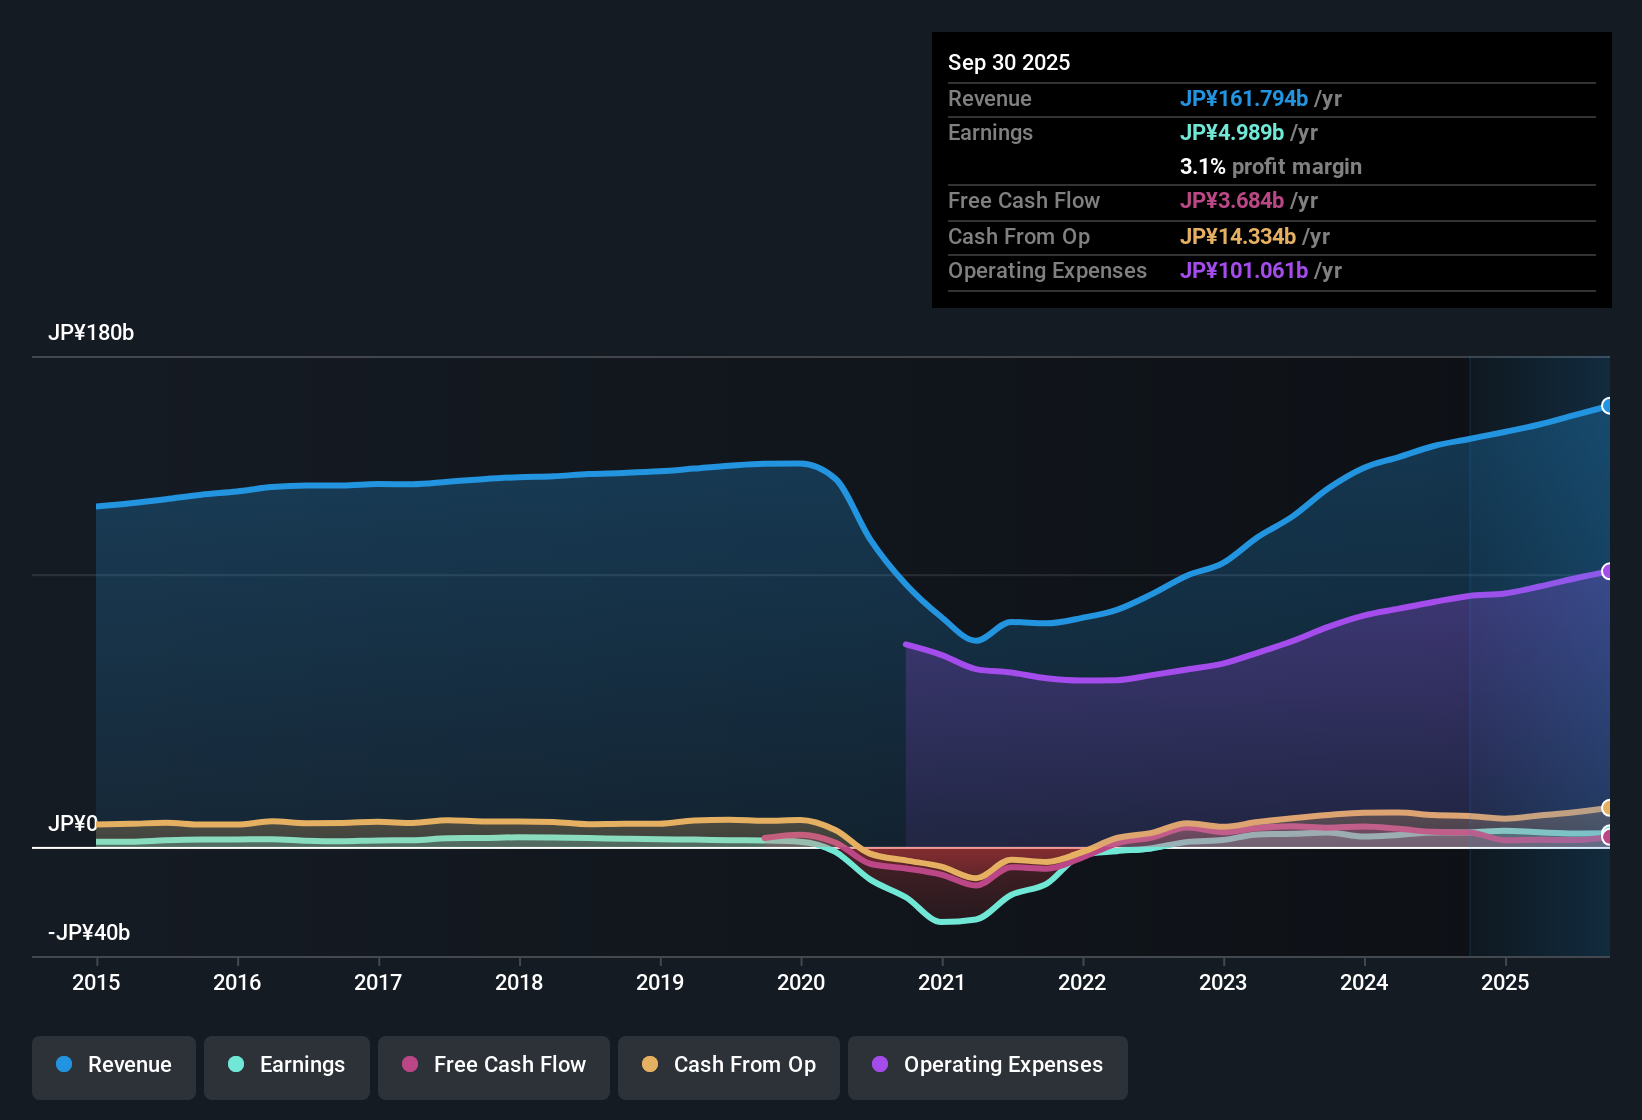1642x1120 pixels.
Task: Select the blue Revenue legend dot
Action: tap(64, 1065)
